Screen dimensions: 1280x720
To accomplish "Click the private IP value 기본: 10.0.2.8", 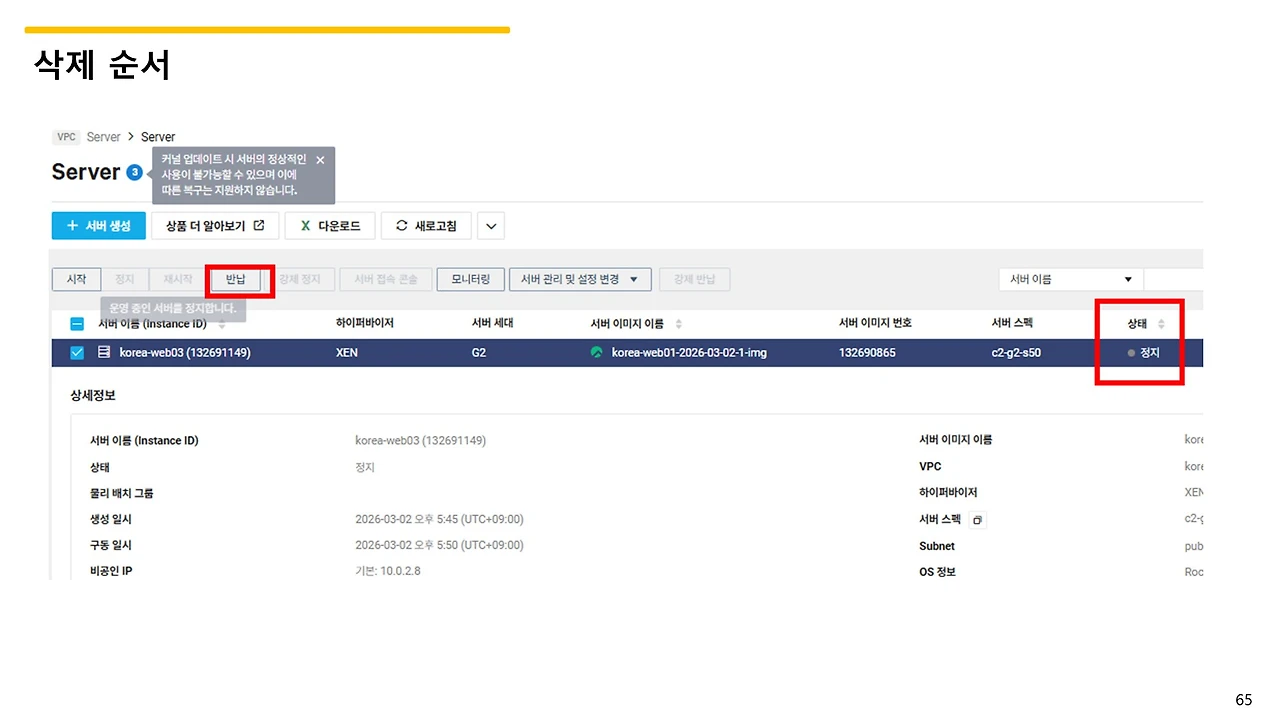I will [x=388, y=571].
